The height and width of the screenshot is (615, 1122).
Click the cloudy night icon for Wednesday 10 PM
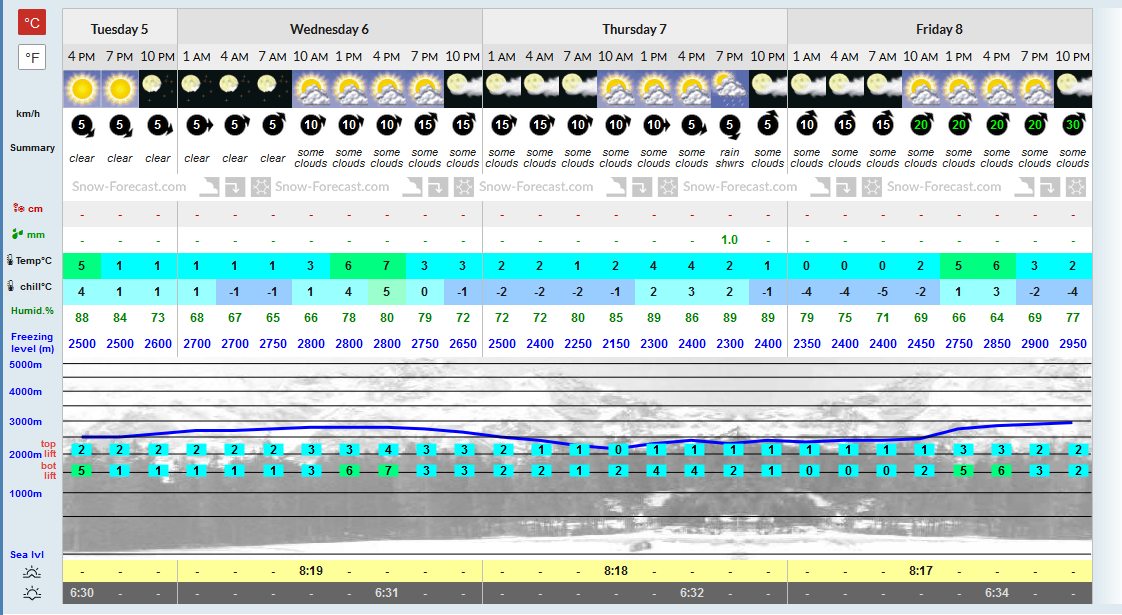click(x=463, y=89)
